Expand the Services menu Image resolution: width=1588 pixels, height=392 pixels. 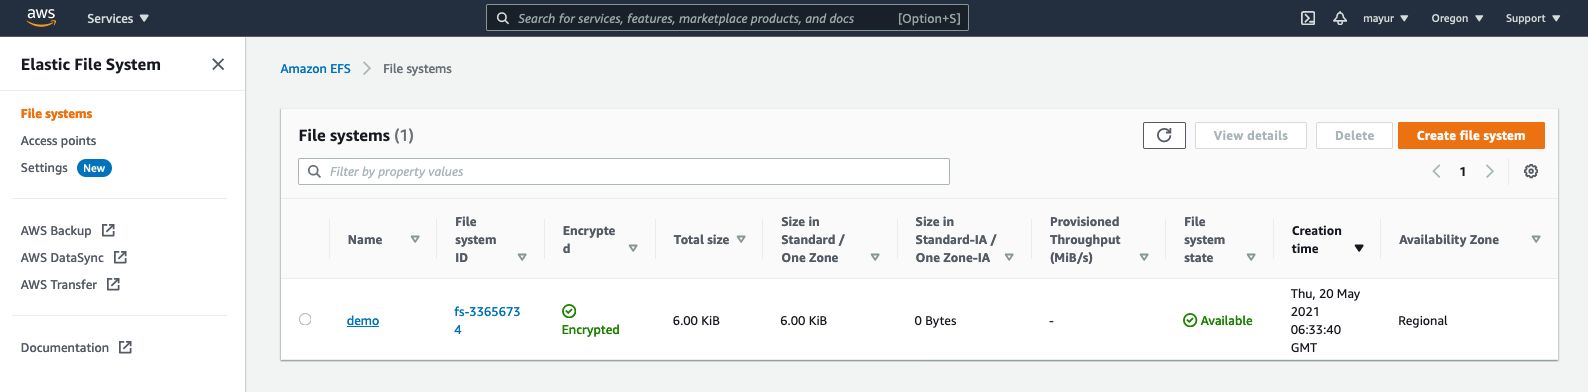click(118, 18)
